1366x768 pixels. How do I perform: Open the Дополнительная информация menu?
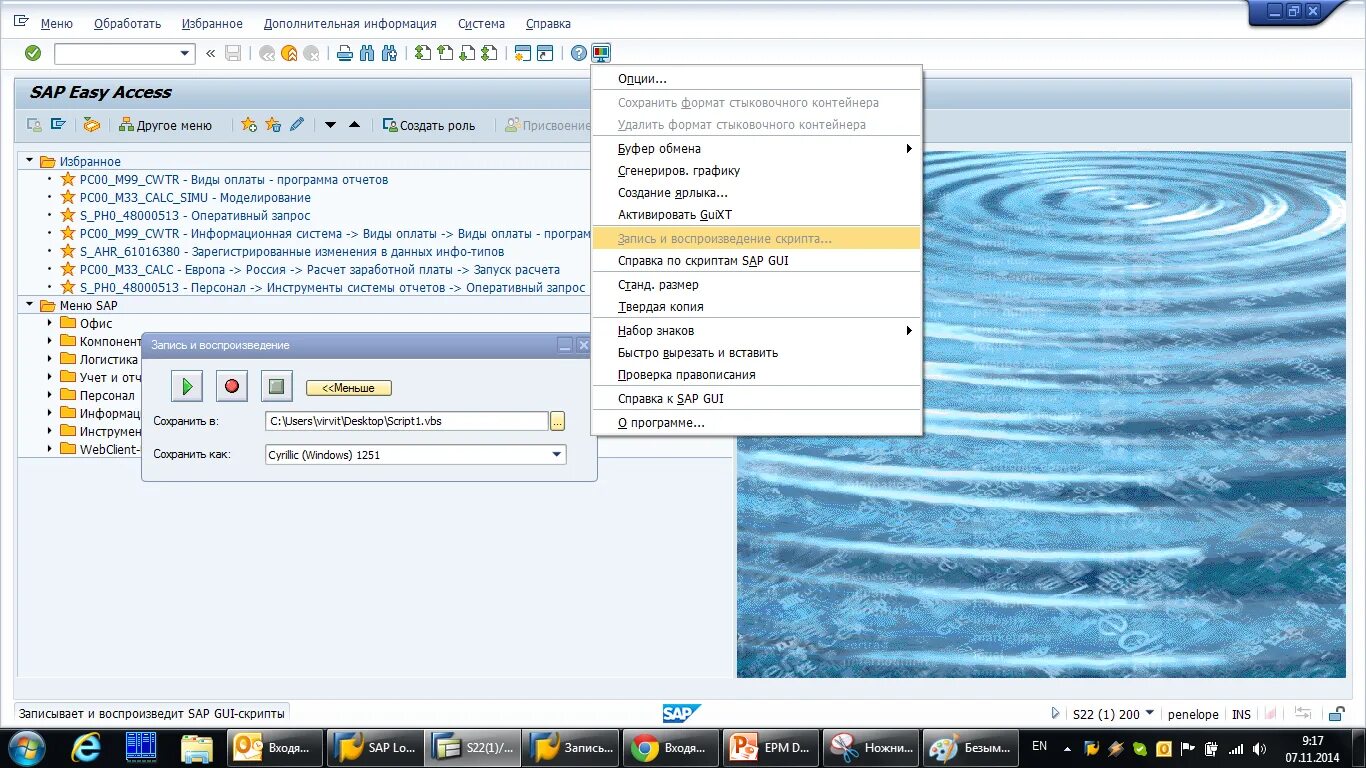pyautogui.click(x=350, y=23)
